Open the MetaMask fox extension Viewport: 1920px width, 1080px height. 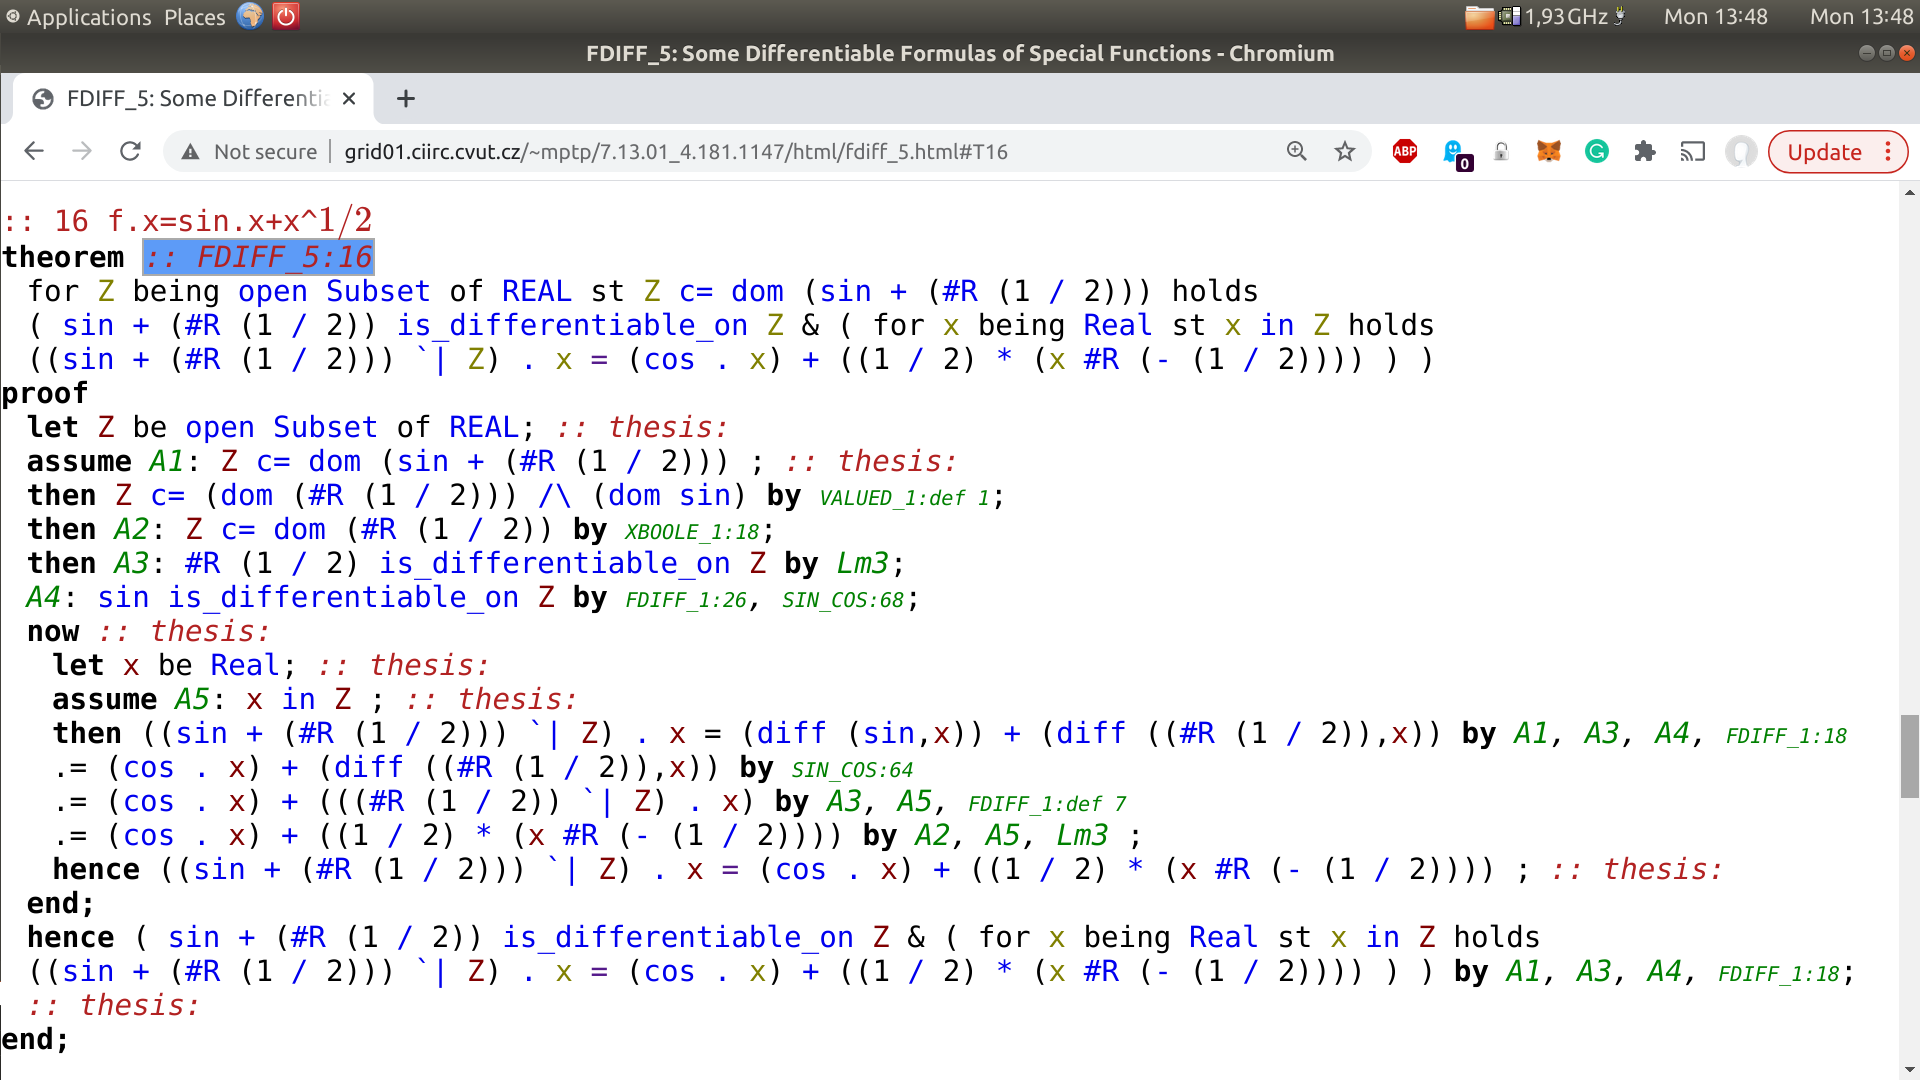(x=1549, y=151)
